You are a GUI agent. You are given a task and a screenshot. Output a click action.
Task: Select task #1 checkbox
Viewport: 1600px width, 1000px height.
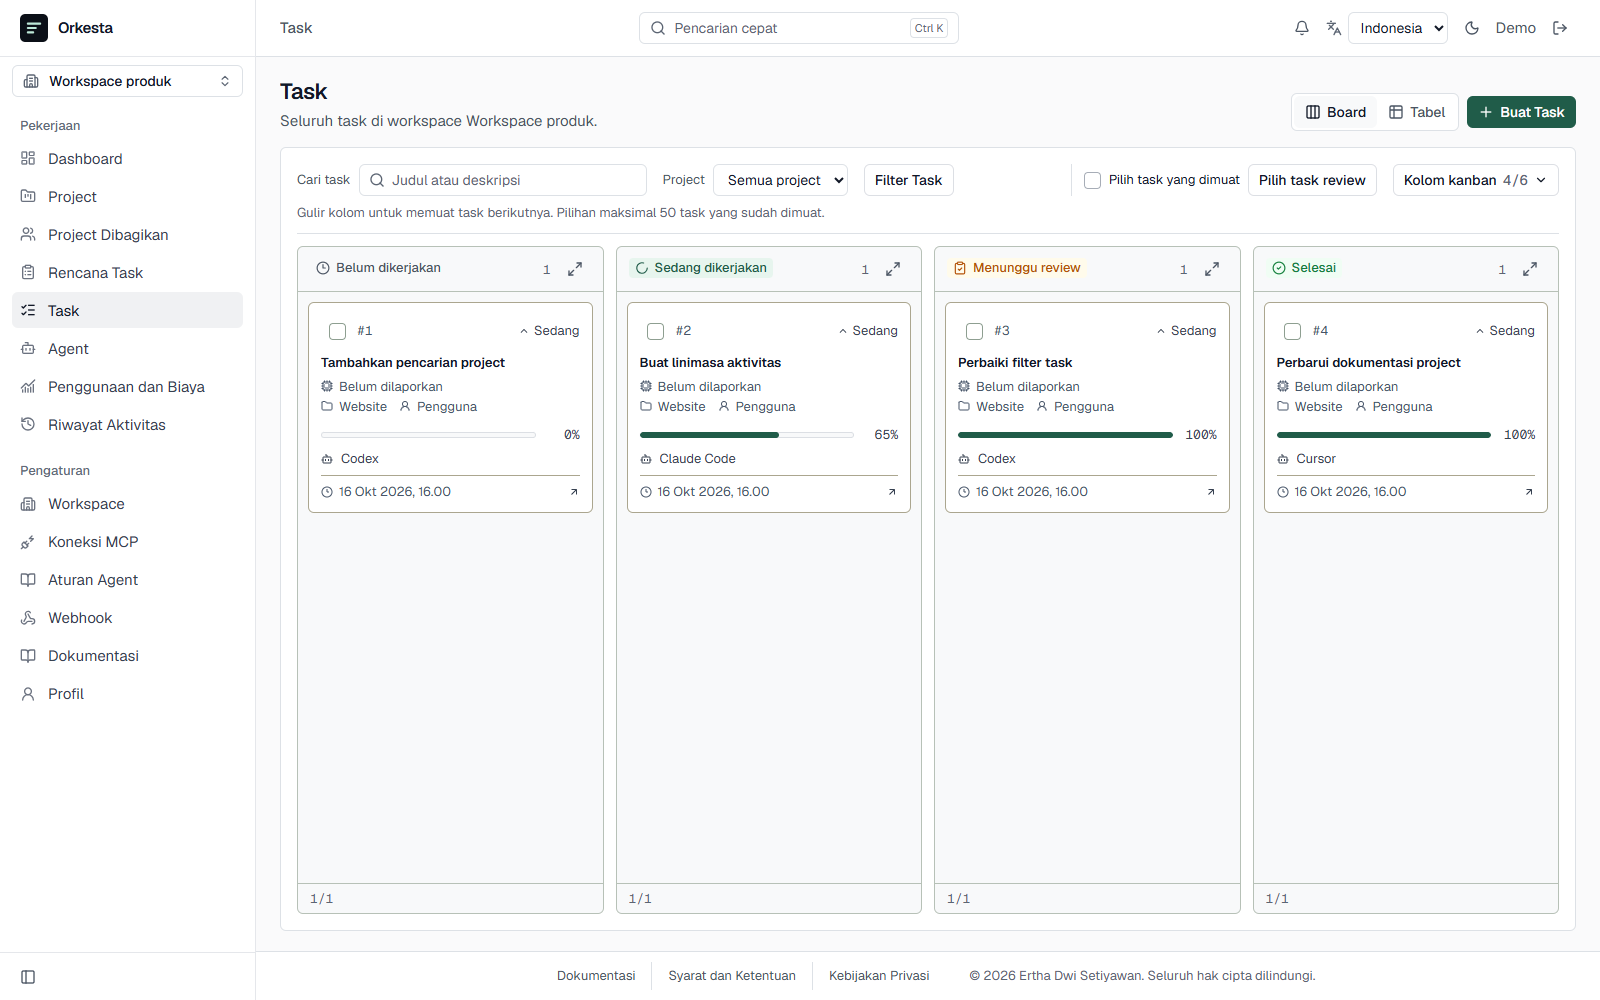(x=337, y=331)
